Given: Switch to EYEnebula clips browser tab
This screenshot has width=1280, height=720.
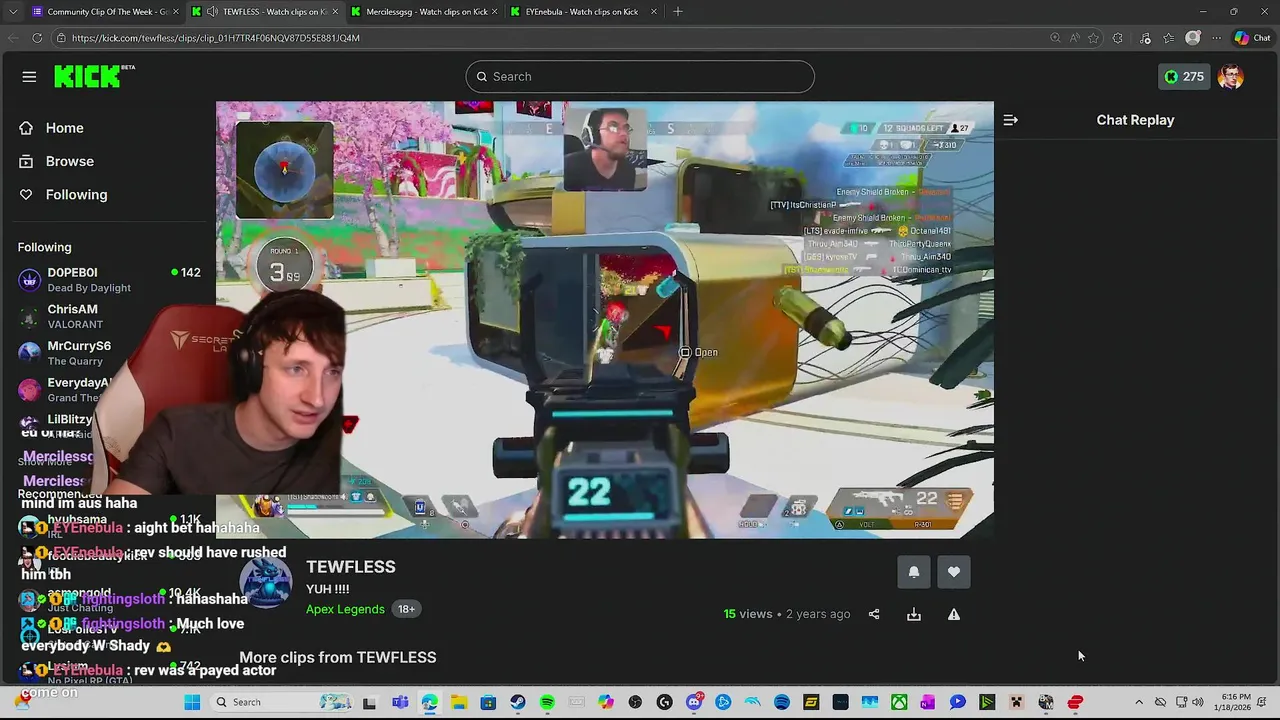Looking at the screenshot, I should click(x=582, y=11).
